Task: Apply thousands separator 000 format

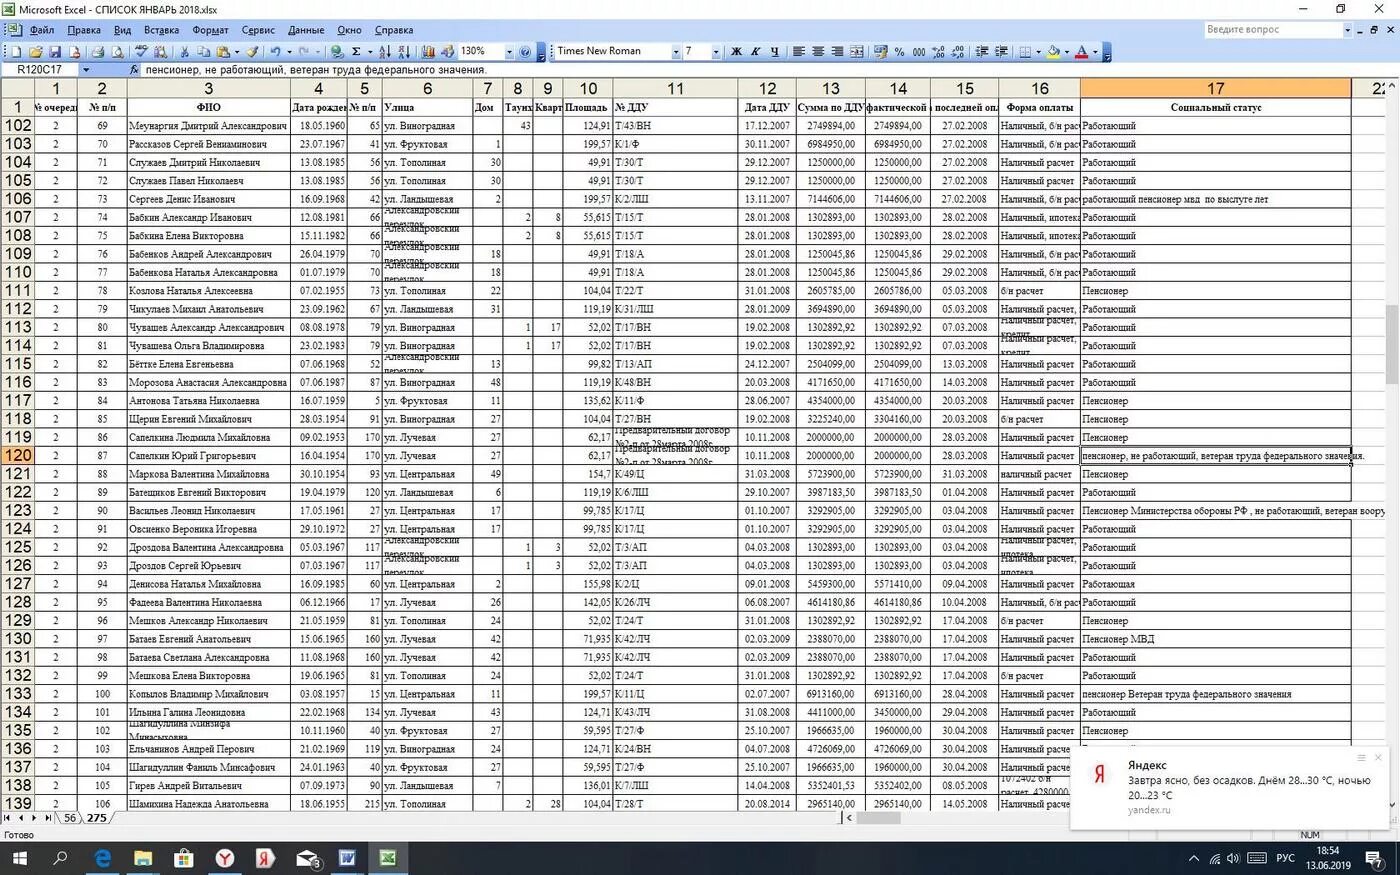Action: click(919, 51)
